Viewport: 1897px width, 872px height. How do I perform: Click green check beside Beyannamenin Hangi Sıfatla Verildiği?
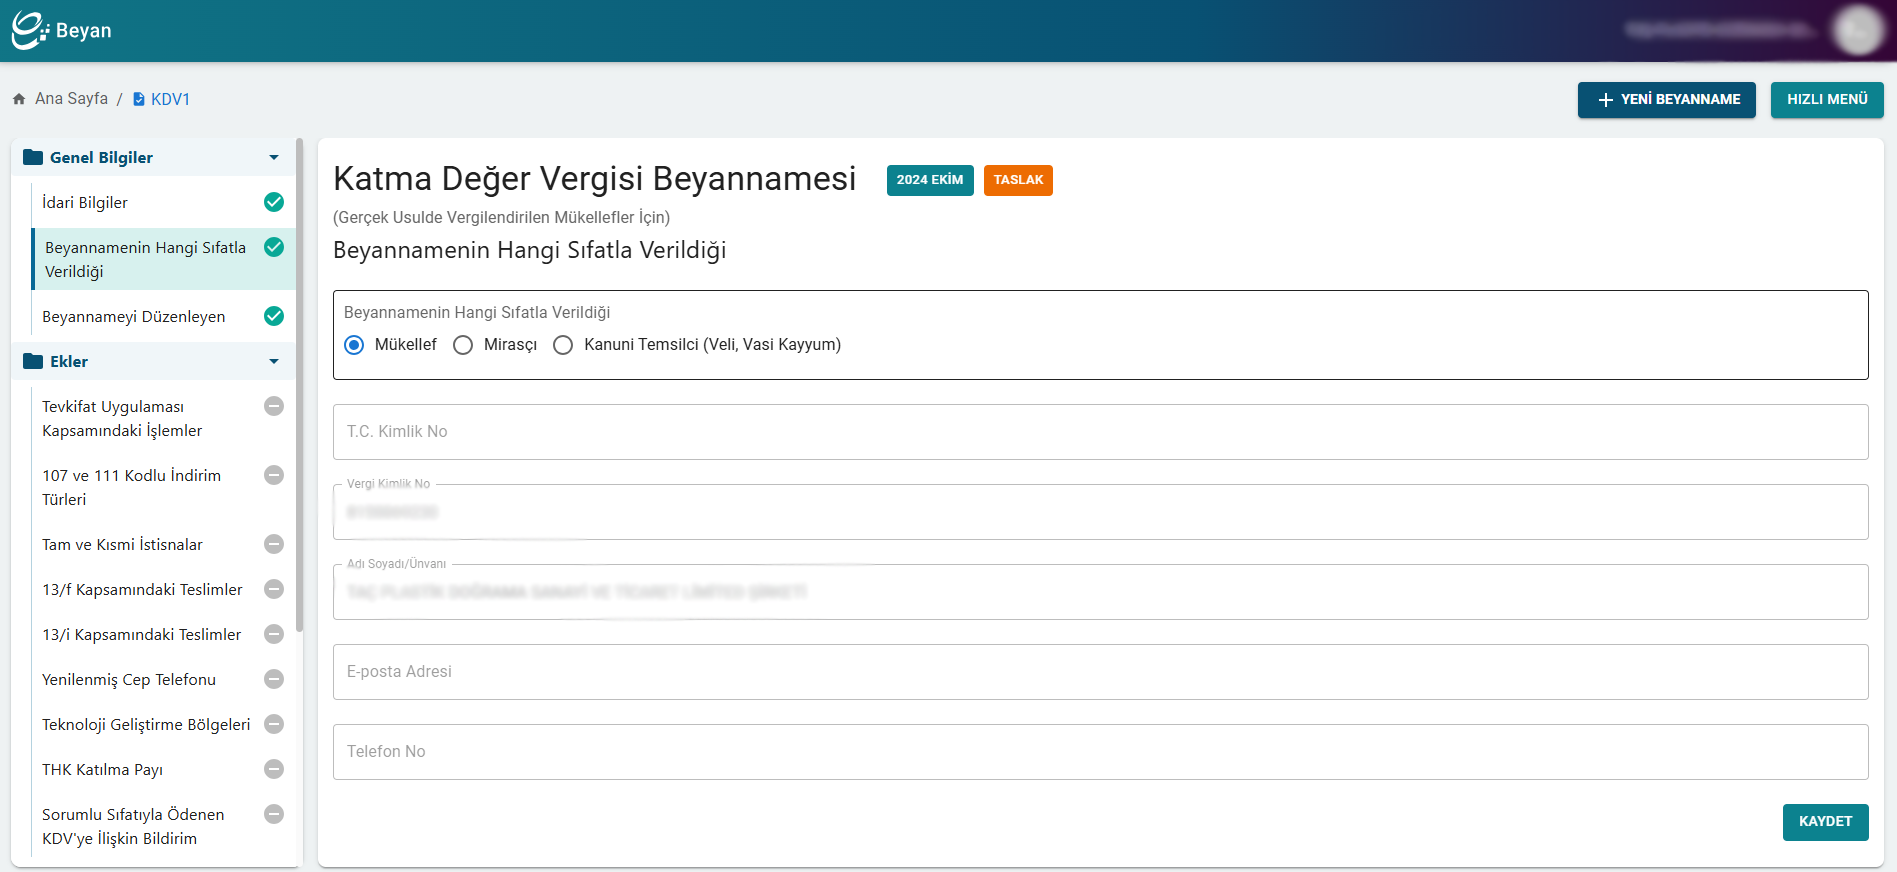[274, 247]
